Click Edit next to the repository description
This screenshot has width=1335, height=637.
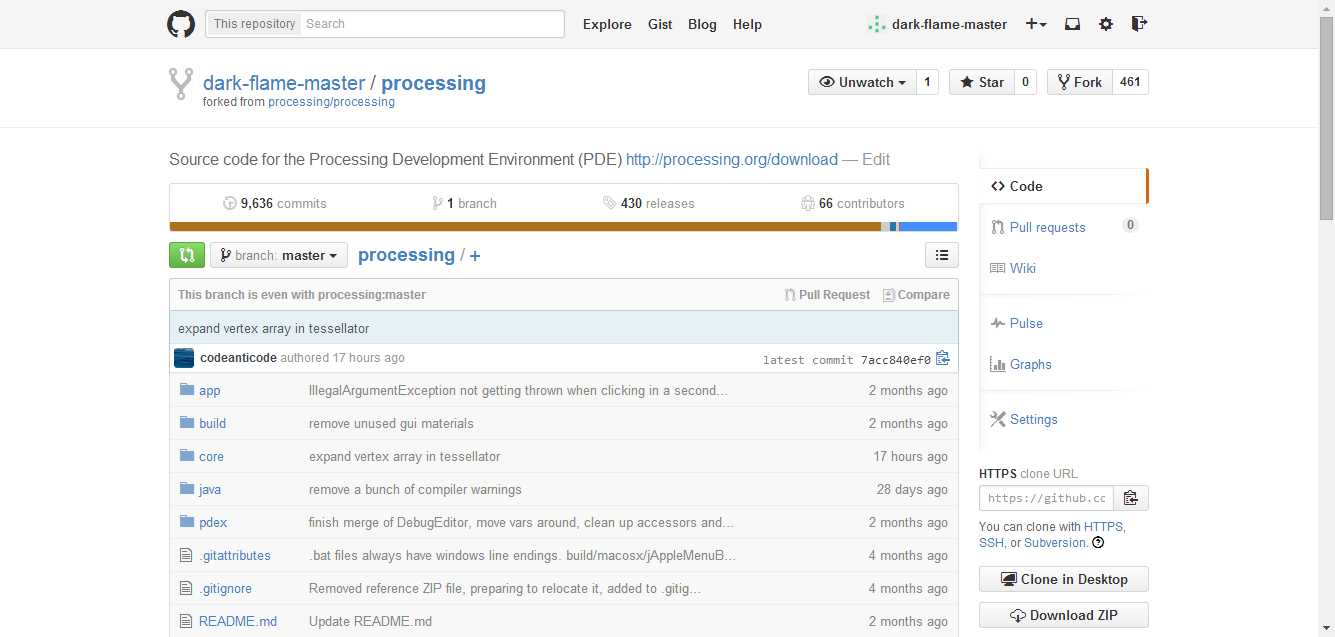pos(876,159)
